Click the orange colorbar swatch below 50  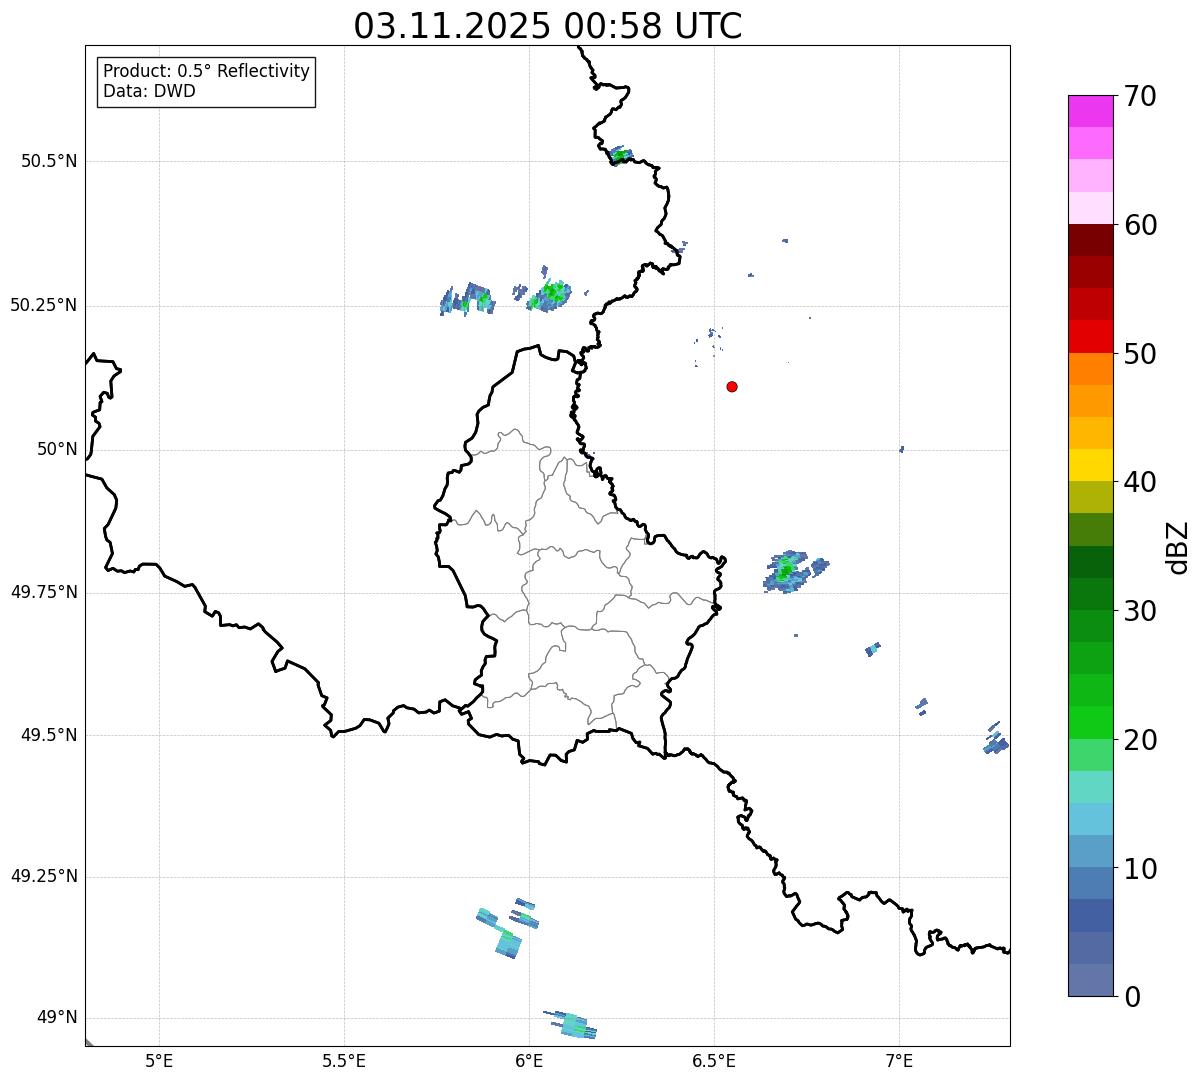1090,369
